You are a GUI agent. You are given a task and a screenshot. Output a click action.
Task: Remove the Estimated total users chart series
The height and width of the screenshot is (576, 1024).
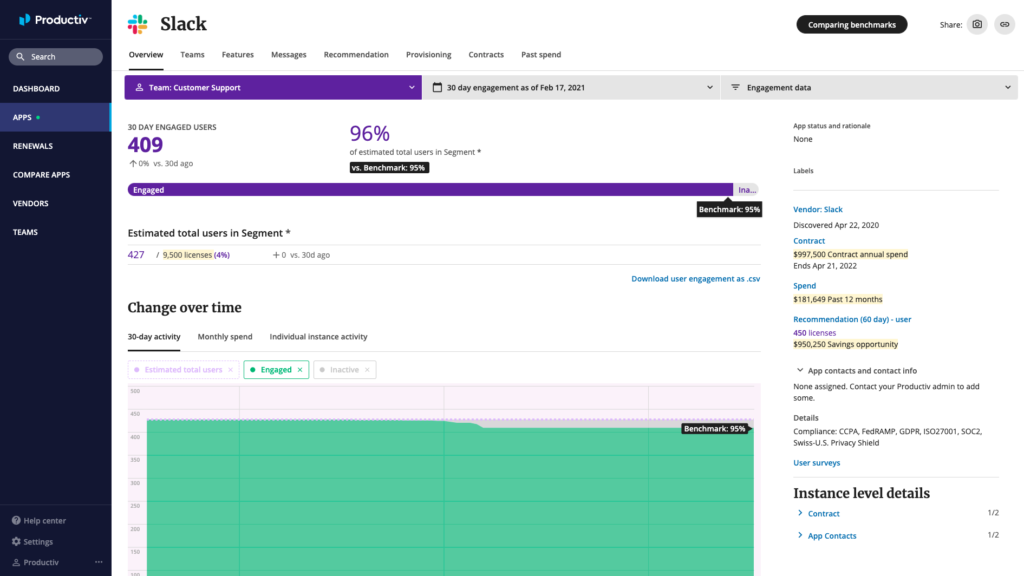(x=230, y=370)
